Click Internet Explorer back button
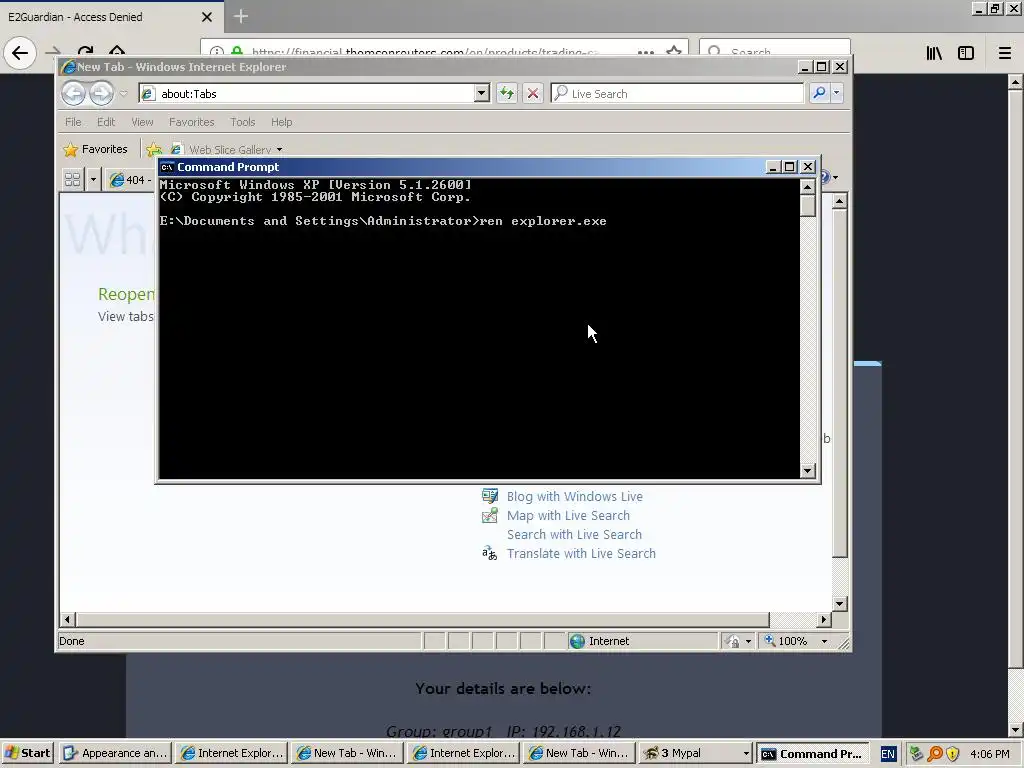Screen dimensions: 1024x768 coord(73,93)
